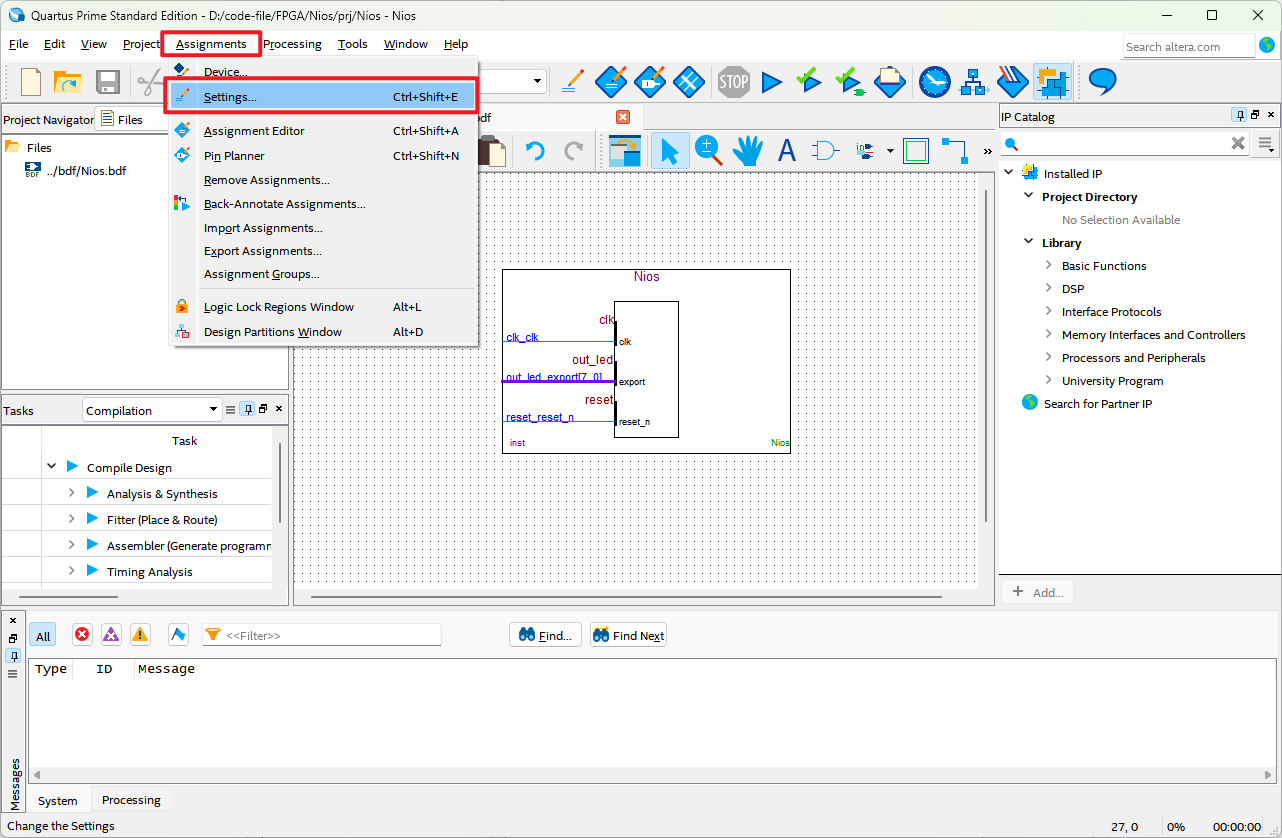This screenshot has width=1282, height=838.
Task: Click the Find... button
Action: (x=545, y=635)
